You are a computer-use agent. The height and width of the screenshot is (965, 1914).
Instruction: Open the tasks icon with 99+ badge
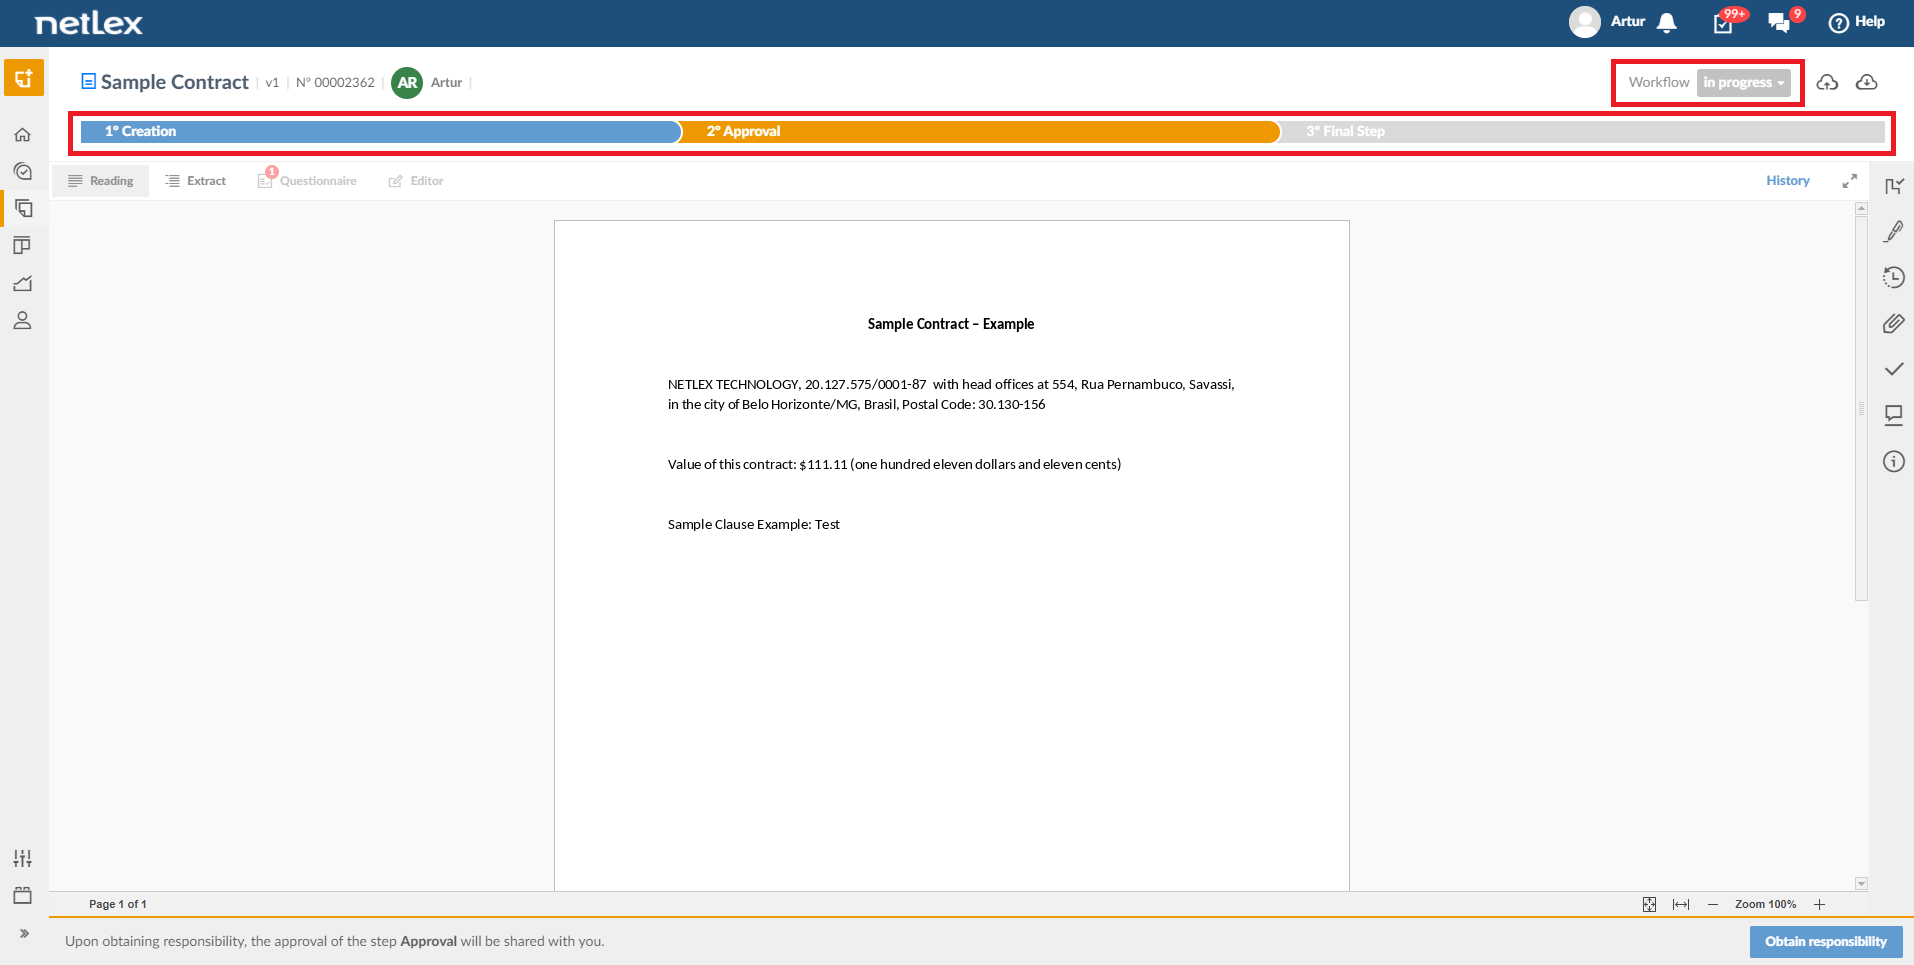click(1724, 23)
